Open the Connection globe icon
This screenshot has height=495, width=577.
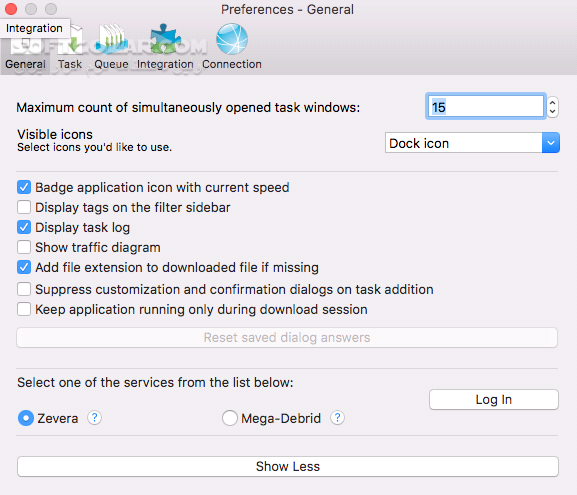tap(232, 47)
